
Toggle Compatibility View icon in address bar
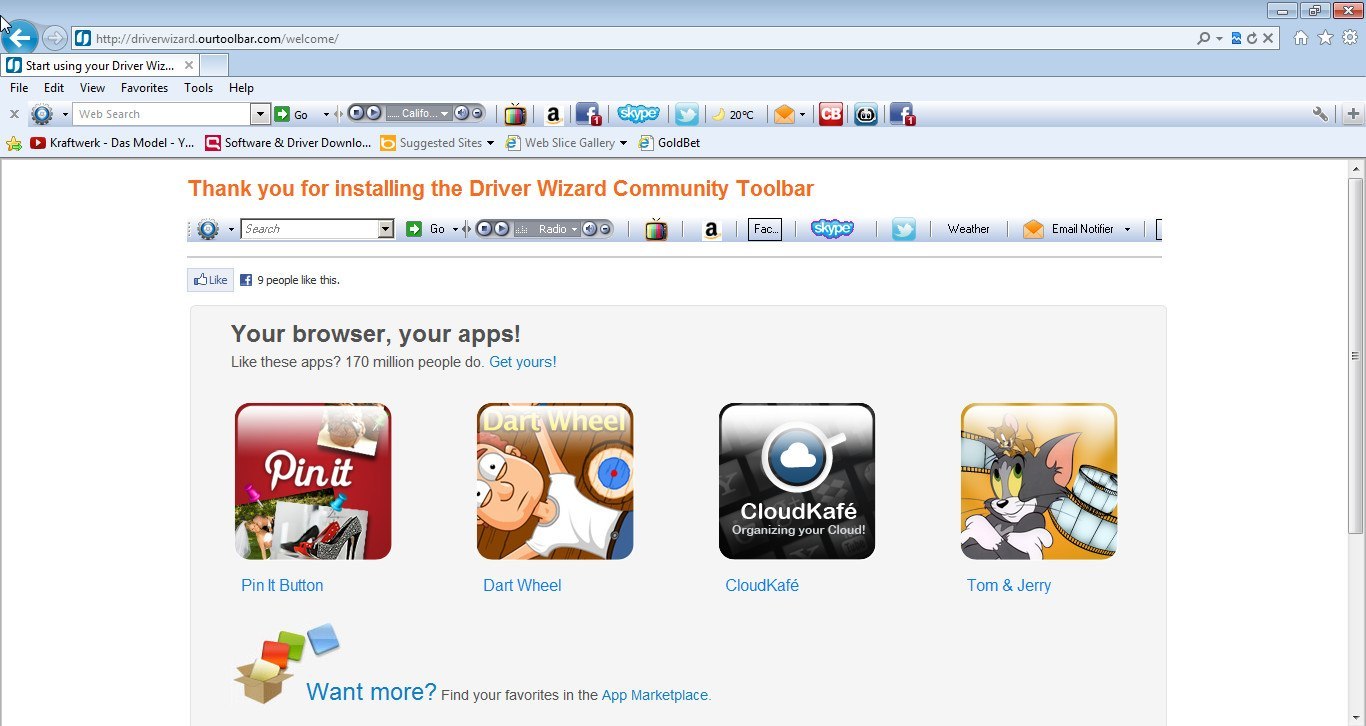point(1237,38)
